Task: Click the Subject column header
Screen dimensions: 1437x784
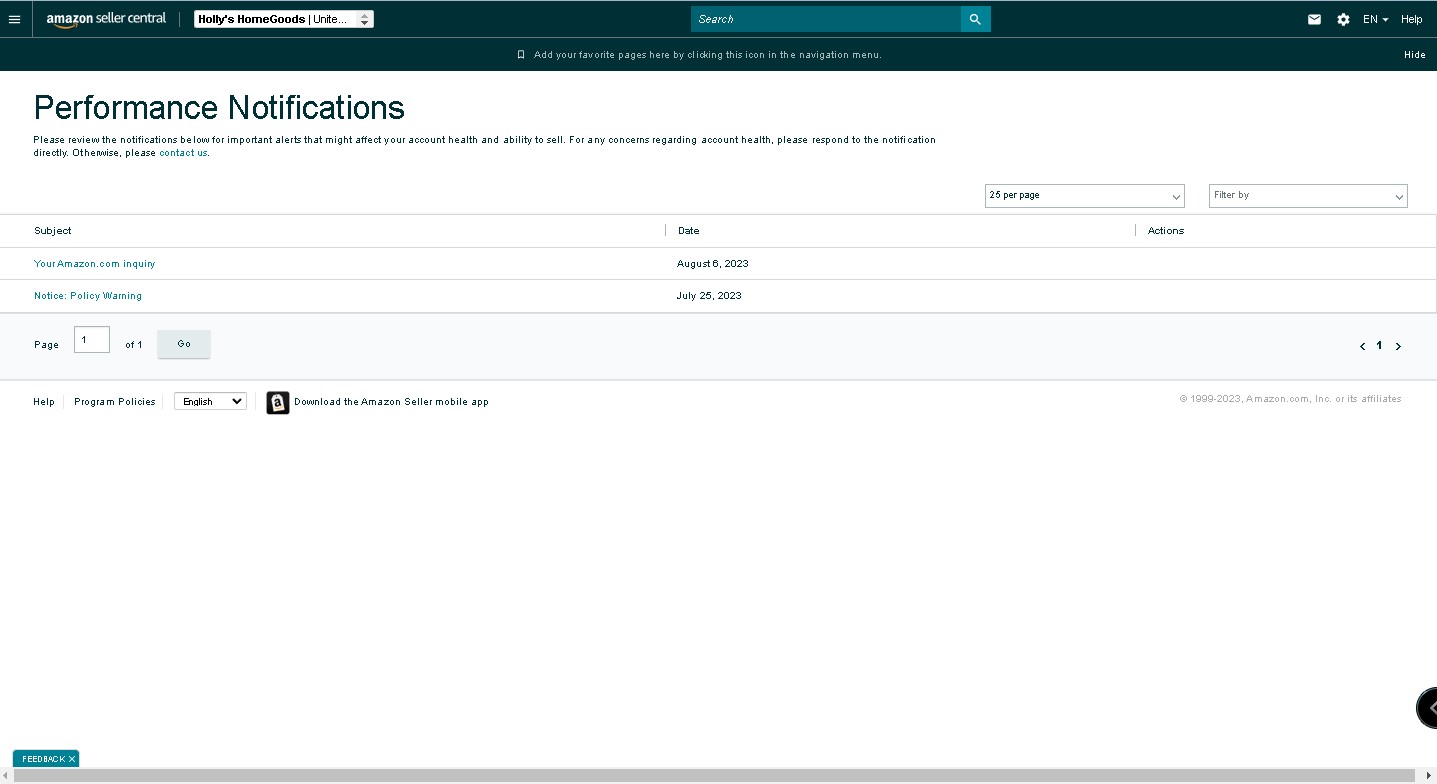Action: click(53, 231)
